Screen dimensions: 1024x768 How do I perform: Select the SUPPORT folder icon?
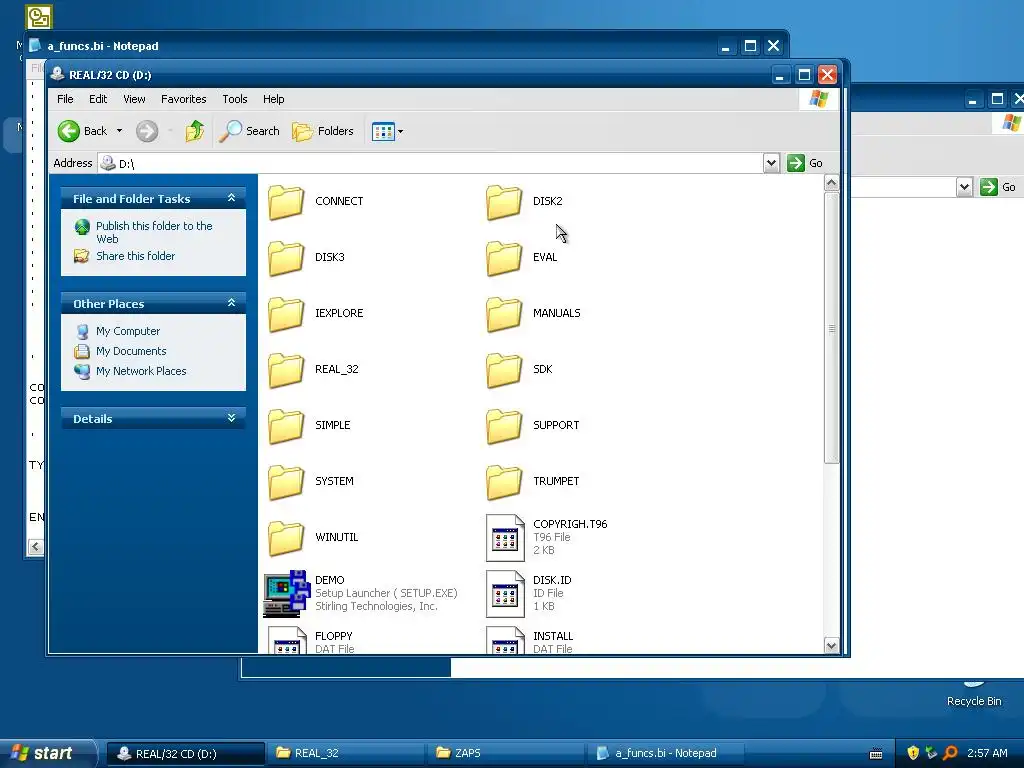pos(504,426)
